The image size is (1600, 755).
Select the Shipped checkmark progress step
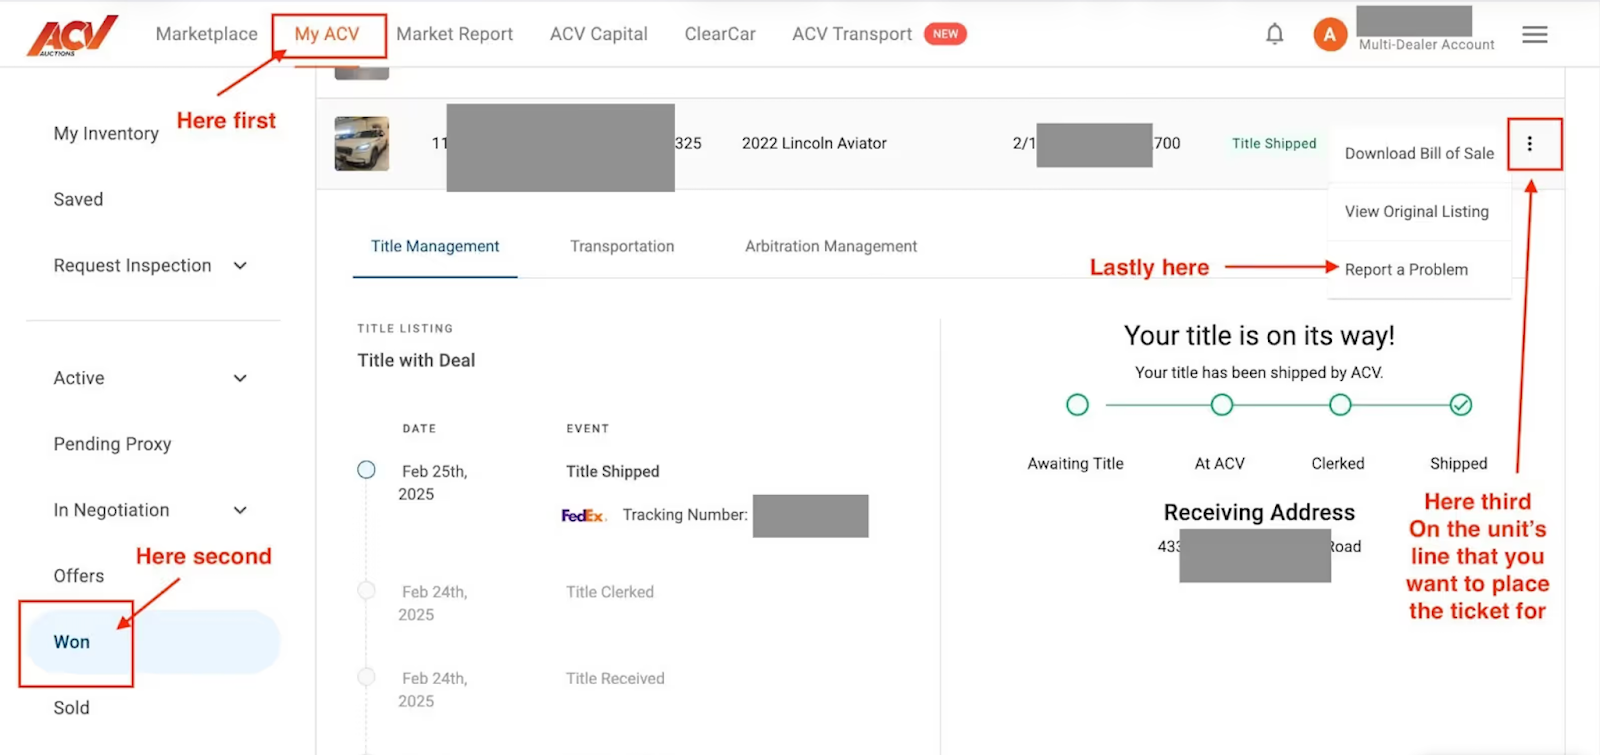1460,405
